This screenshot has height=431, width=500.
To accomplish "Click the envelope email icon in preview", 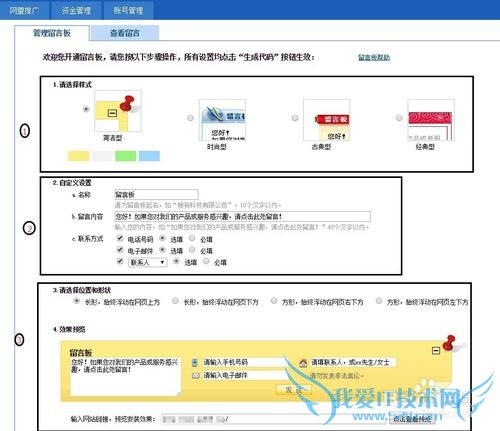I will (x=196, y=376).
